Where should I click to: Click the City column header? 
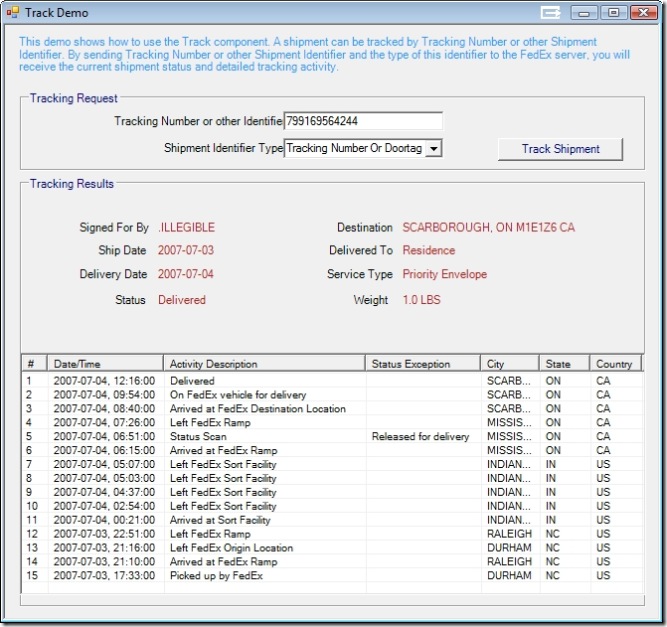click(510, 364)
